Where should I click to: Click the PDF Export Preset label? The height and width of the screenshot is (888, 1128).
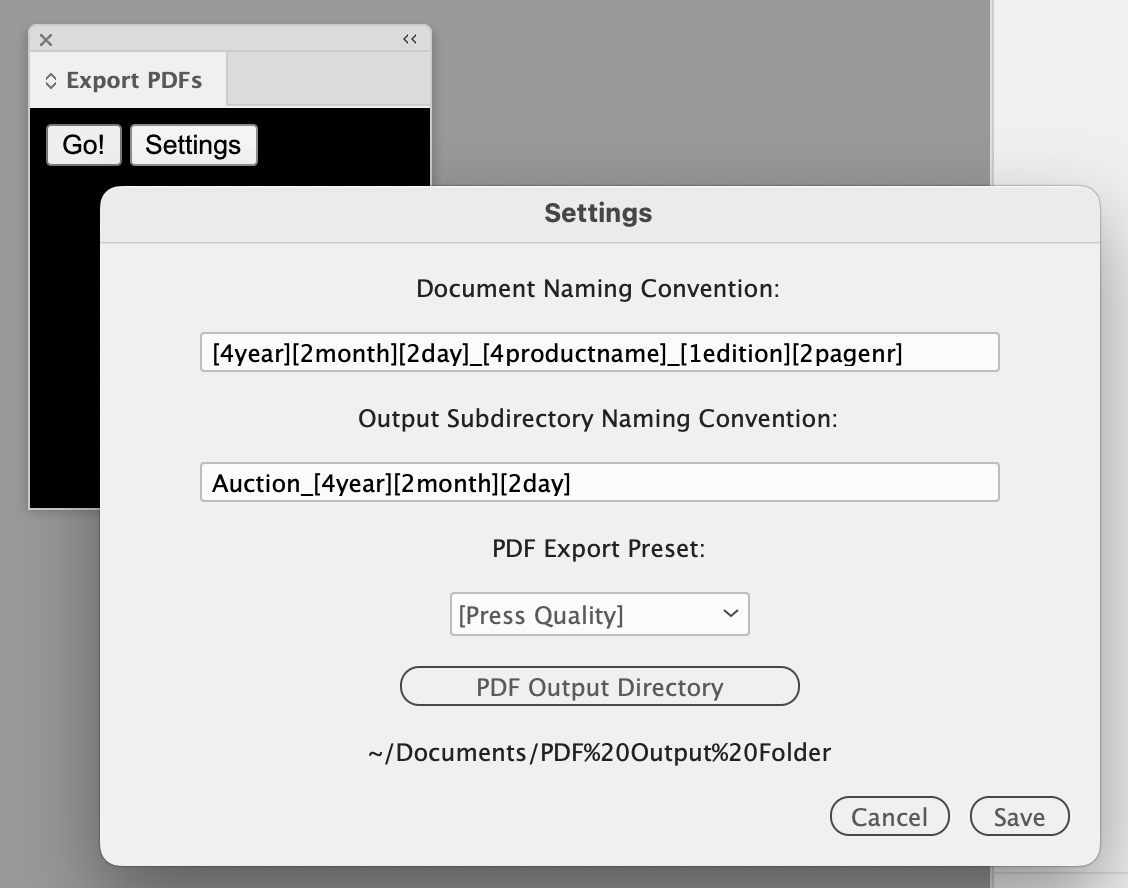tap(598, 549)
